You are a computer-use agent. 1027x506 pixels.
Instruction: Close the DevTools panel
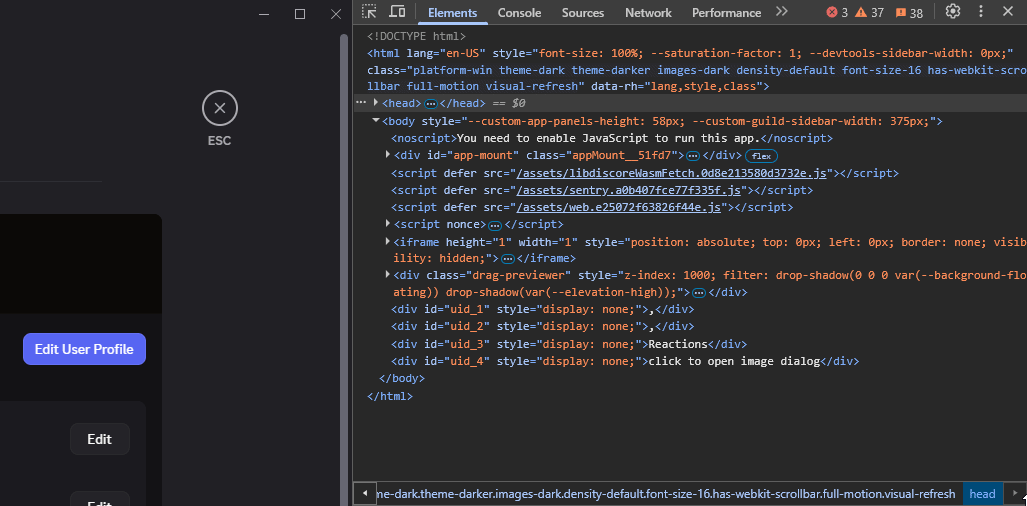point(1007,11)
